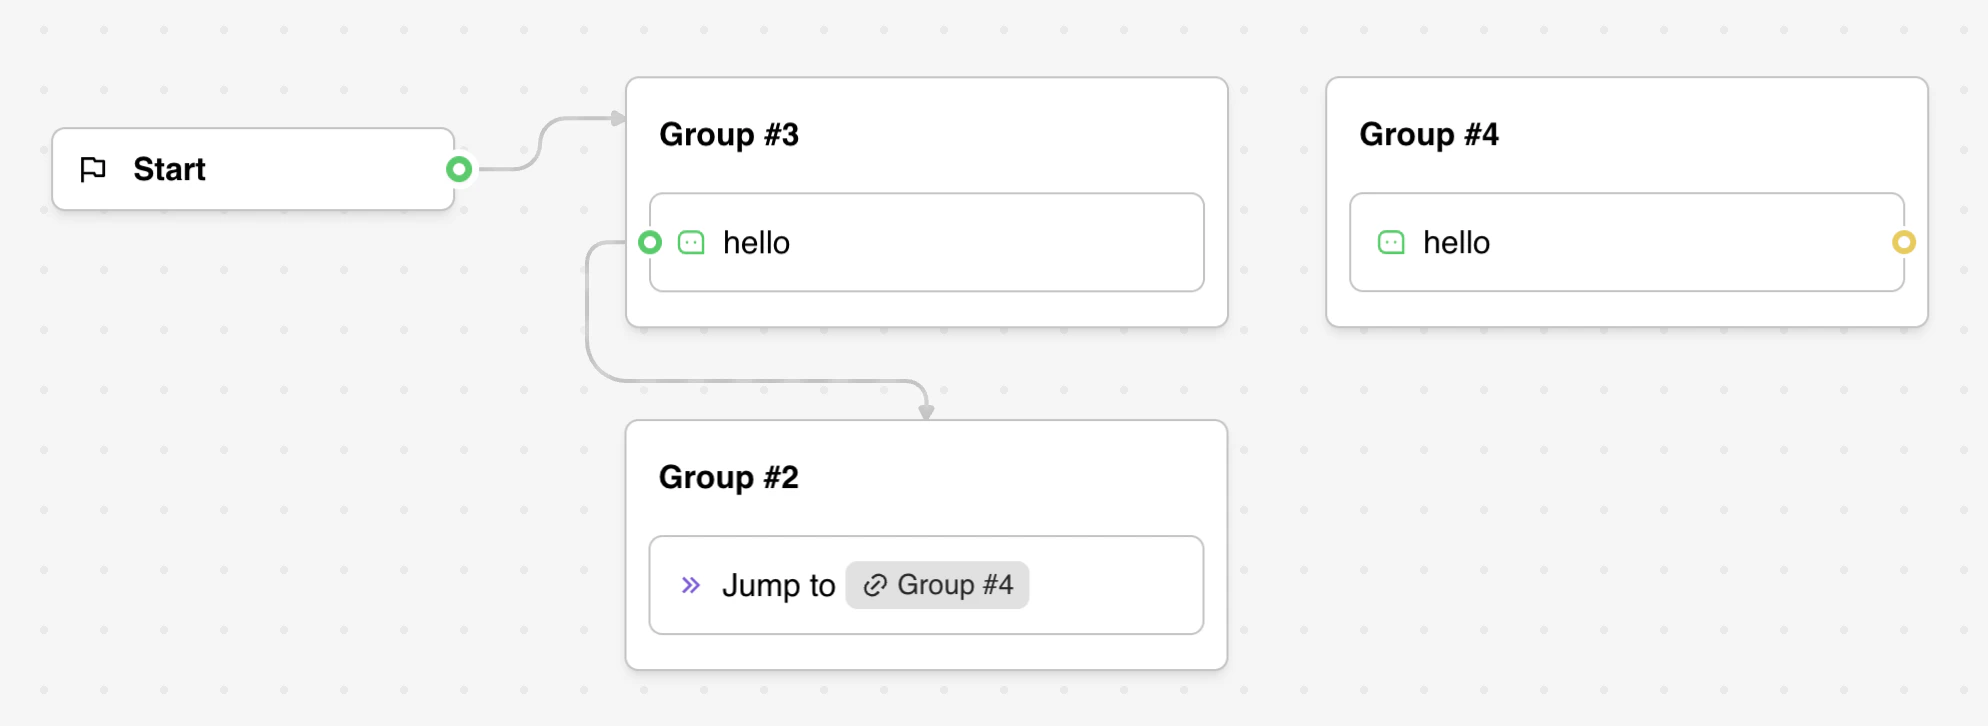Click the chat bubble icon in Group #4

click(x=1391, y=242)
